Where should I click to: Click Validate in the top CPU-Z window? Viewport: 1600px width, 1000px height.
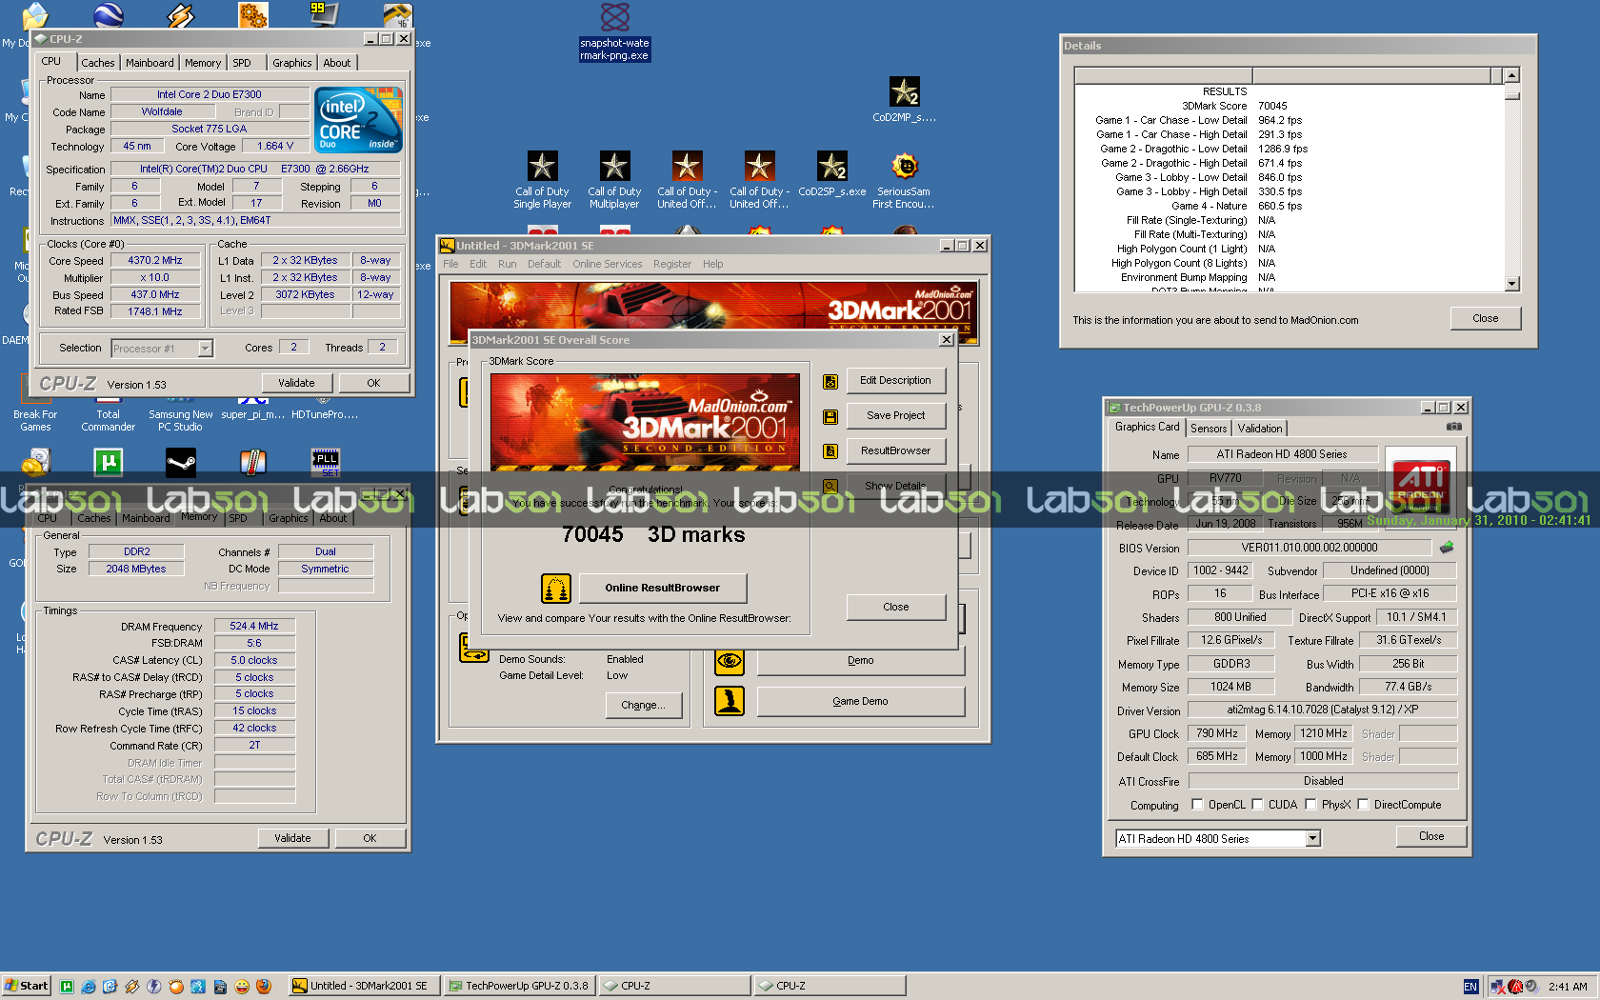coord(296,383)
